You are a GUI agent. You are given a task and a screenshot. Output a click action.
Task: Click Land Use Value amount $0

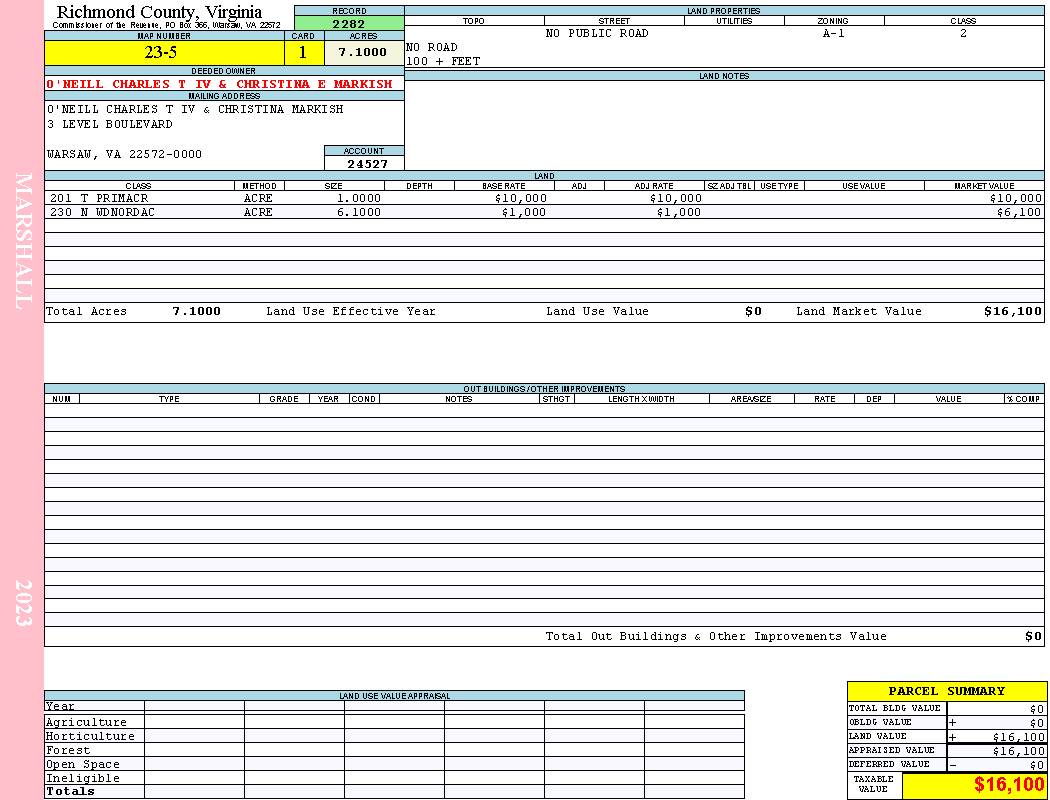pos(753,311)
